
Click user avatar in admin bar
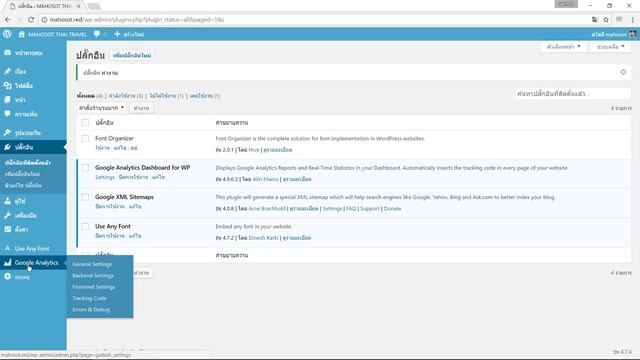click(x=633, y=34)
